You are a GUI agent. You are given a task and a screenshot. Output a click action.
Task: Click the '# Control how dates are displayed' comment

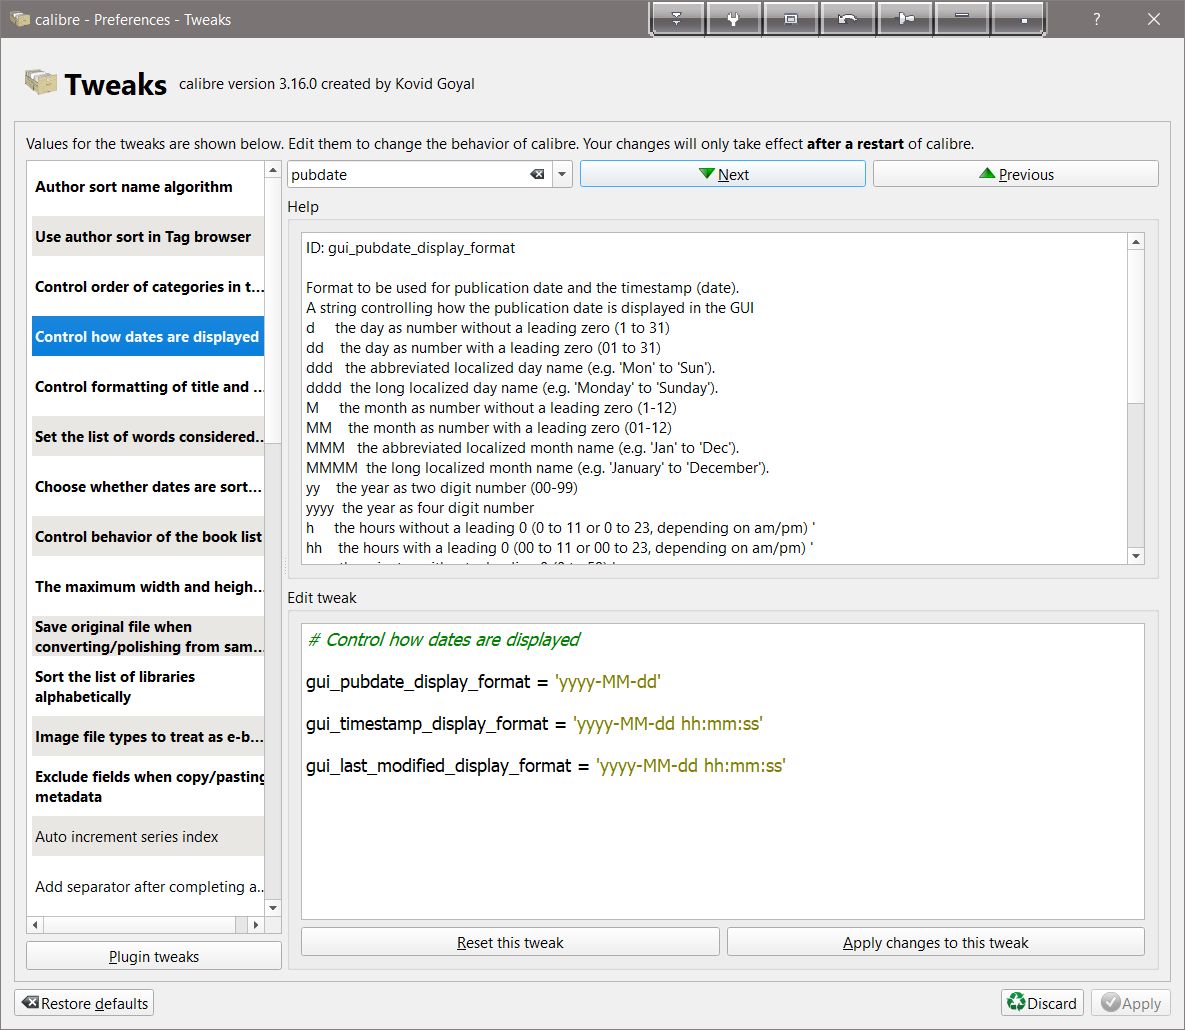coord(444,639)
